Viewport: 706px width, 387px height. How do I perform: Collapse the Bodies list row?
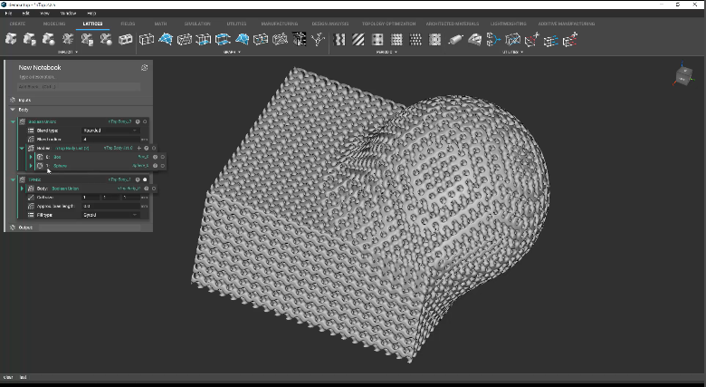point(22,148)
